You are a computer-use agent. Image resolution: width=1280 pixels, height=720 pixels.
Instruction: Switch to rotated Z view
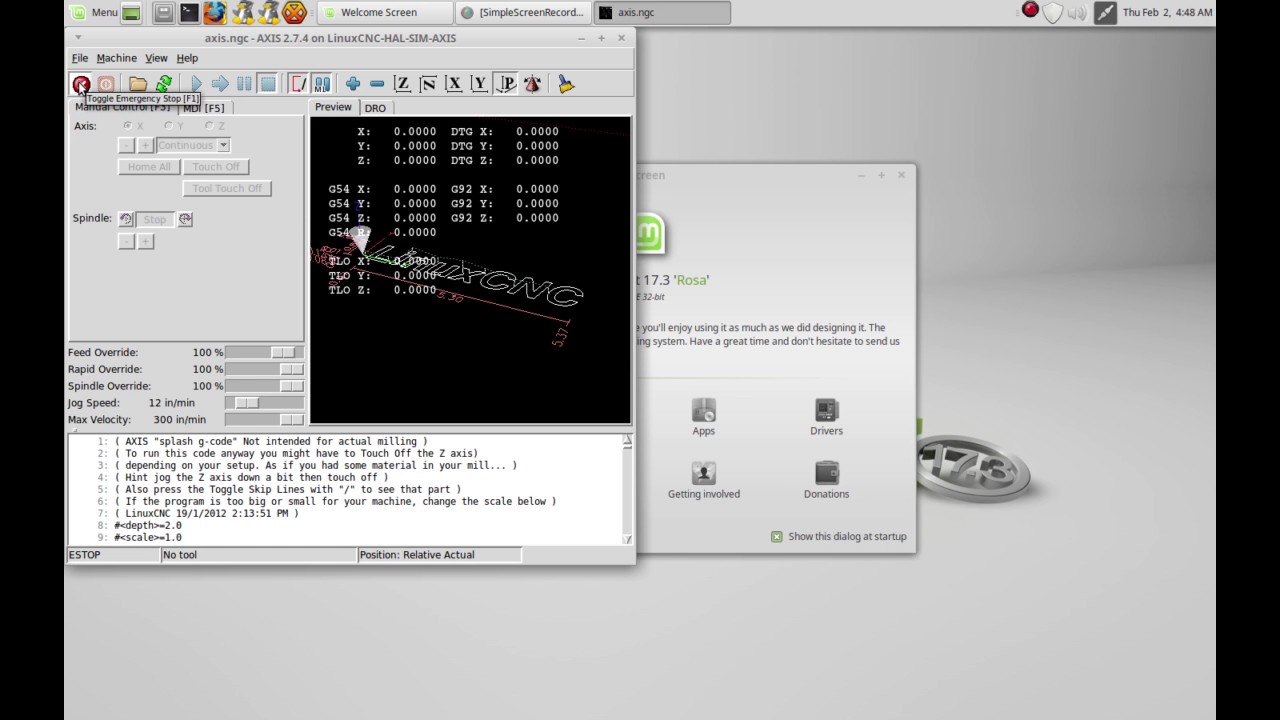pos(428,84)
